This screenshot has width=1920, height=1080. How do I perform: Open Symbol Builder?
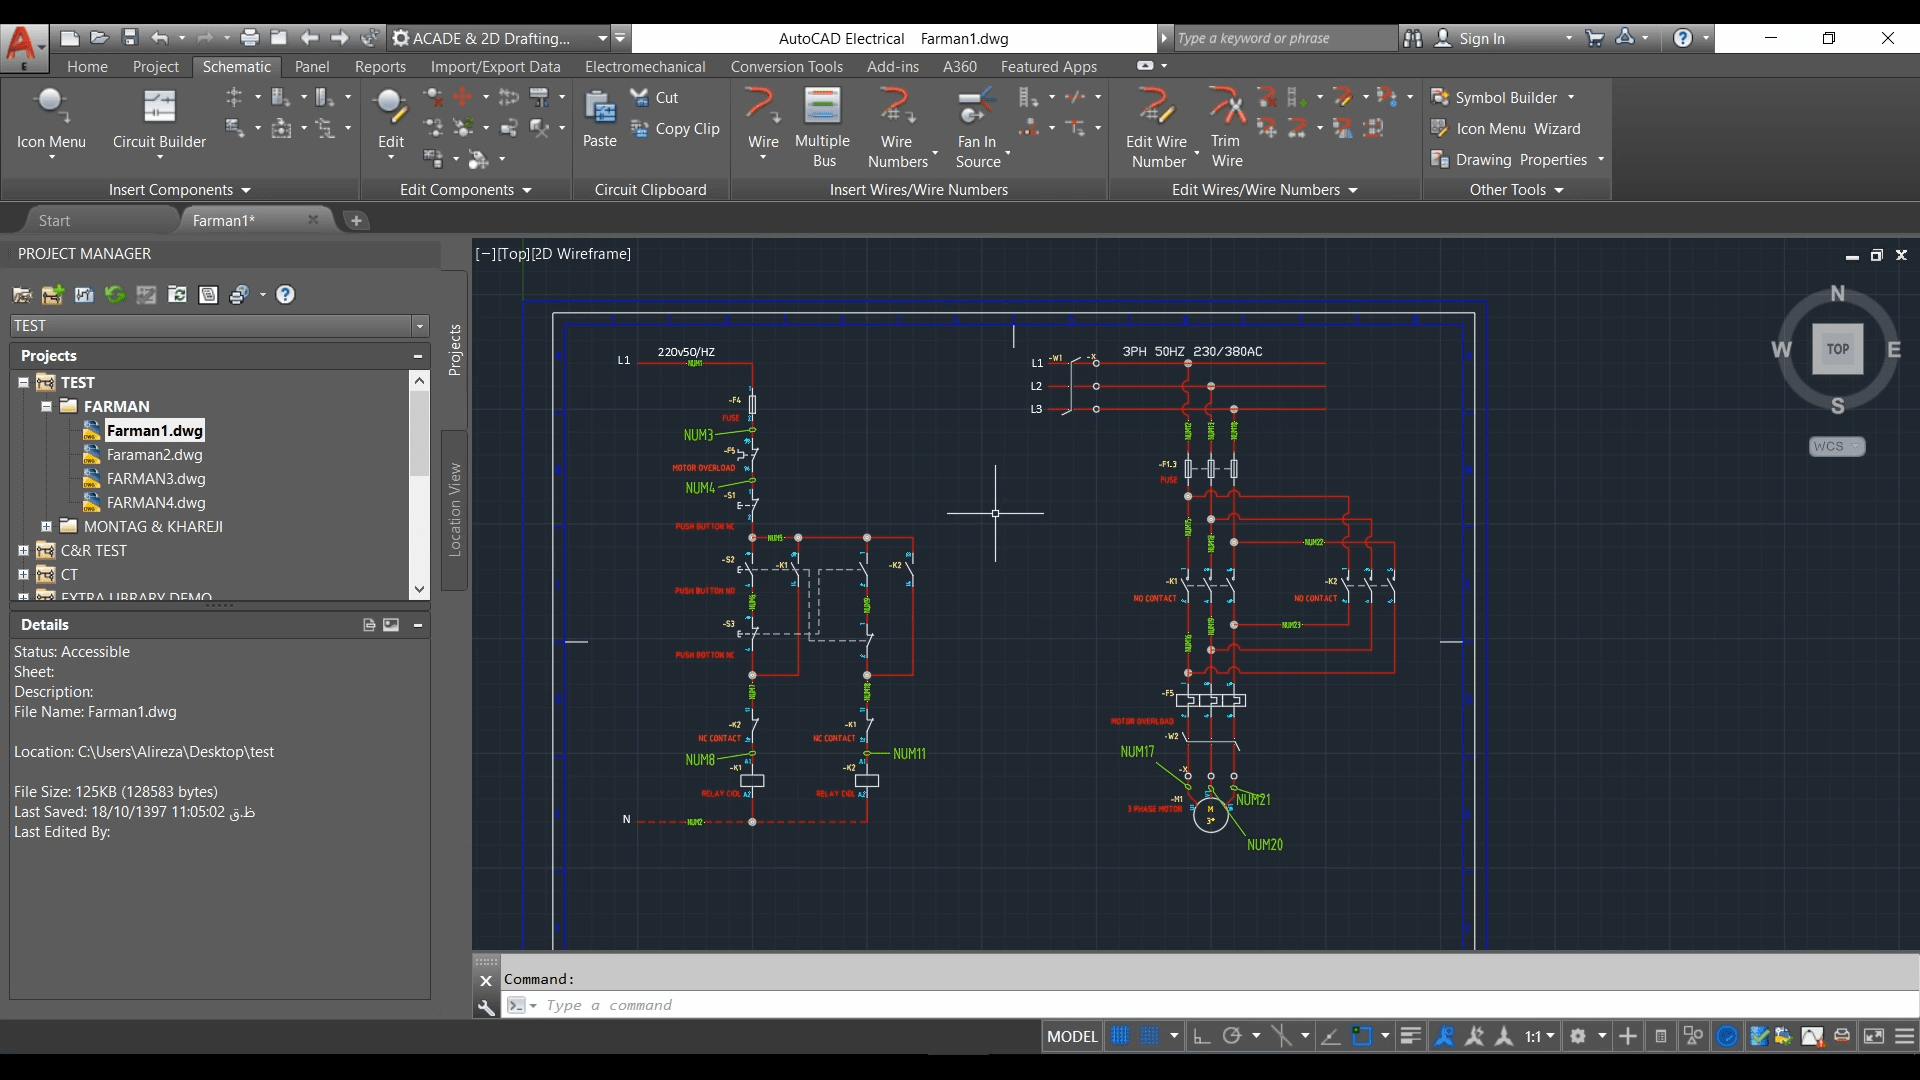point(1505,97)
